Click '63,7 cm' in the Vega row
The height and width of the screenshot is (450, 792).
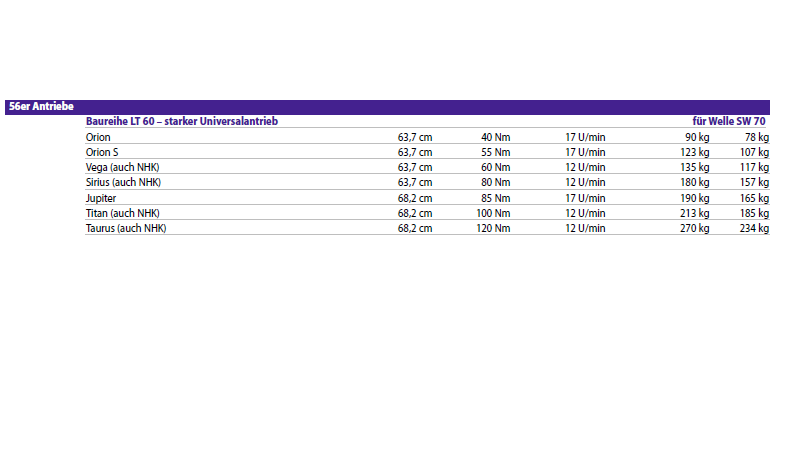[415, 168]
